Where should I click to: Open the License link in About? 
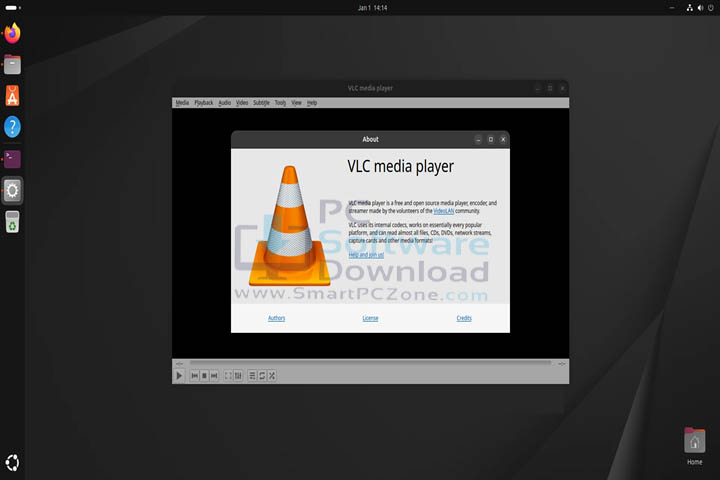[x=370, y=318]
